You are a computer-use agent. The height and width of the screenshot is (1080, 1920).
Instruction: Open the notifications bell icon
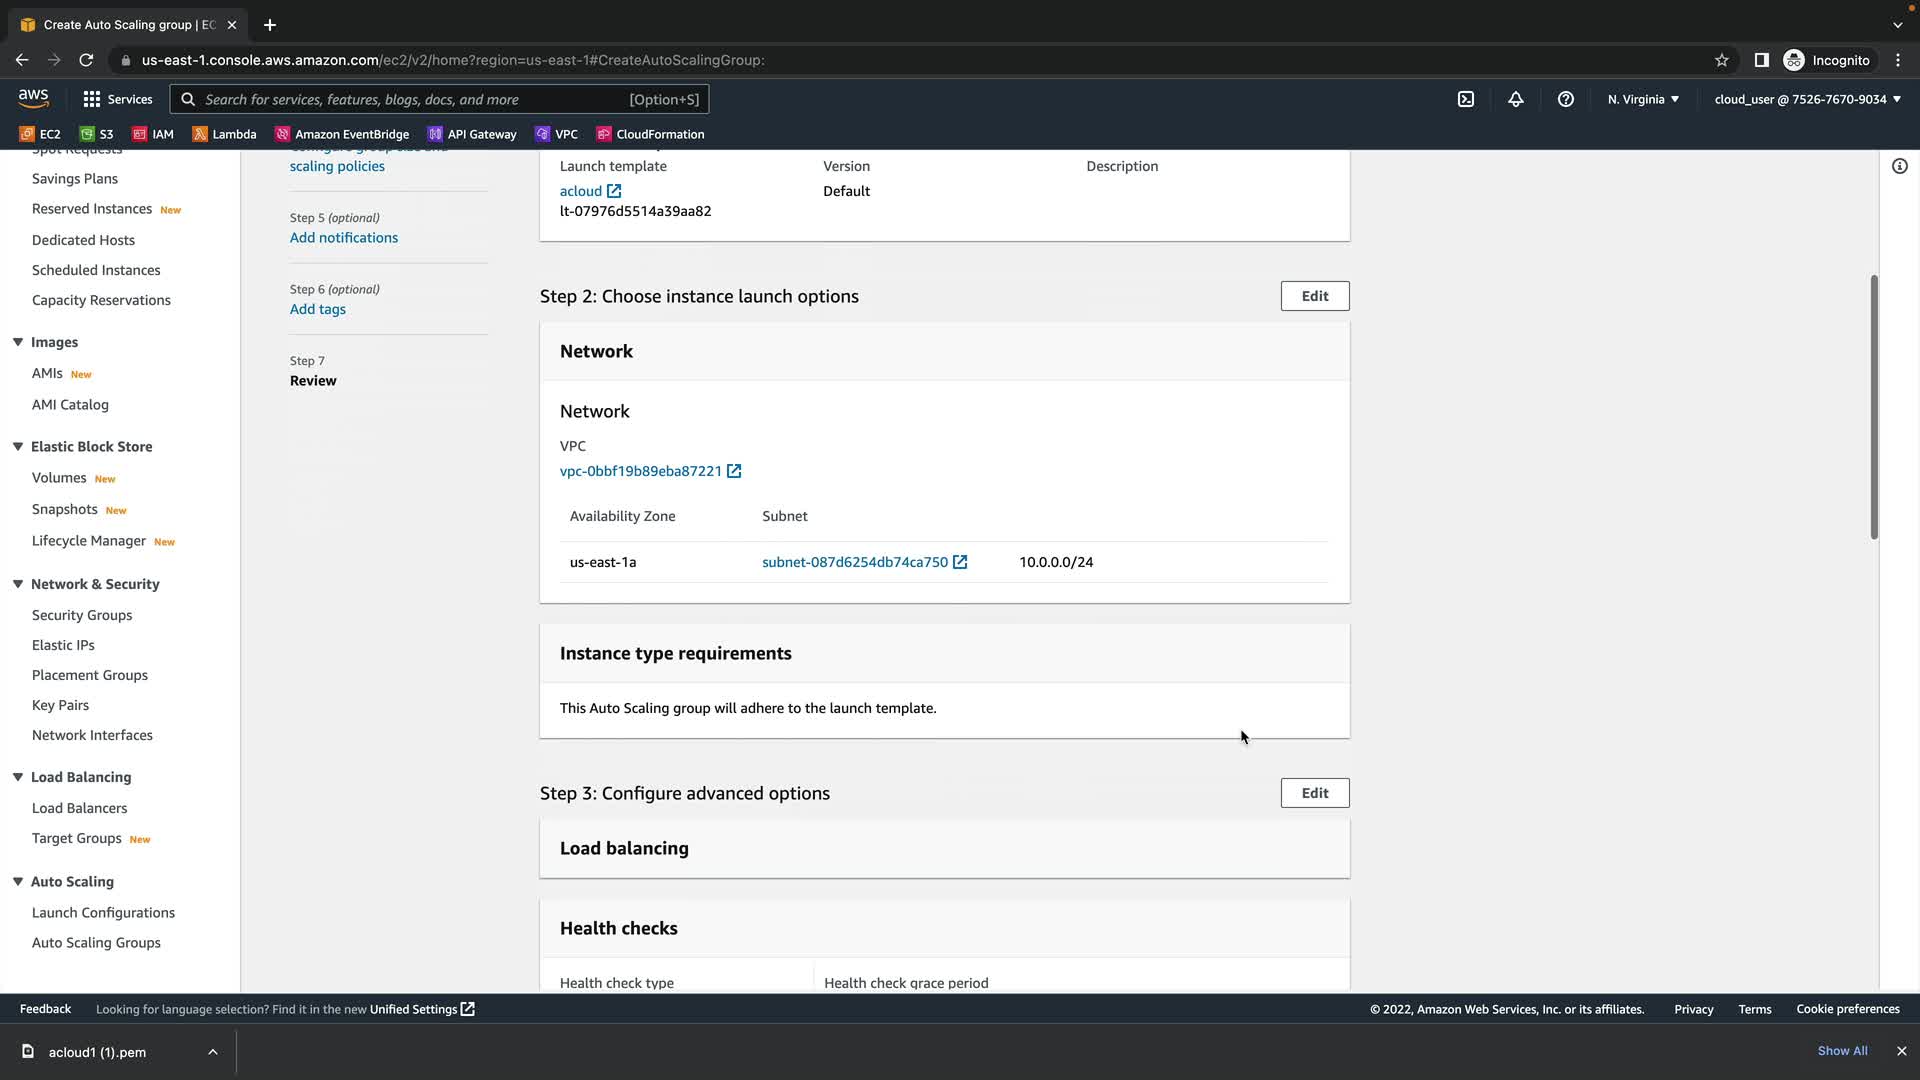tap(1515, 99)
